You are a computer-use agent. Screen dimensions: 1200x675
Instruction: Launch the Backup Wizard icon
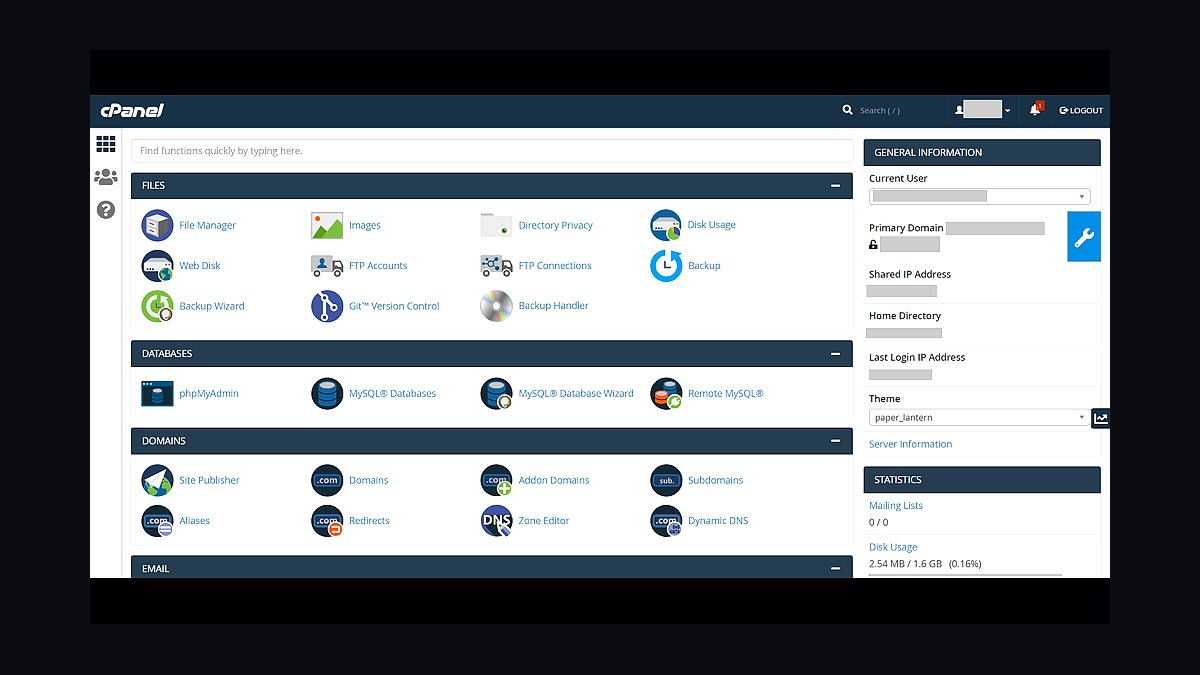(157, 306)
